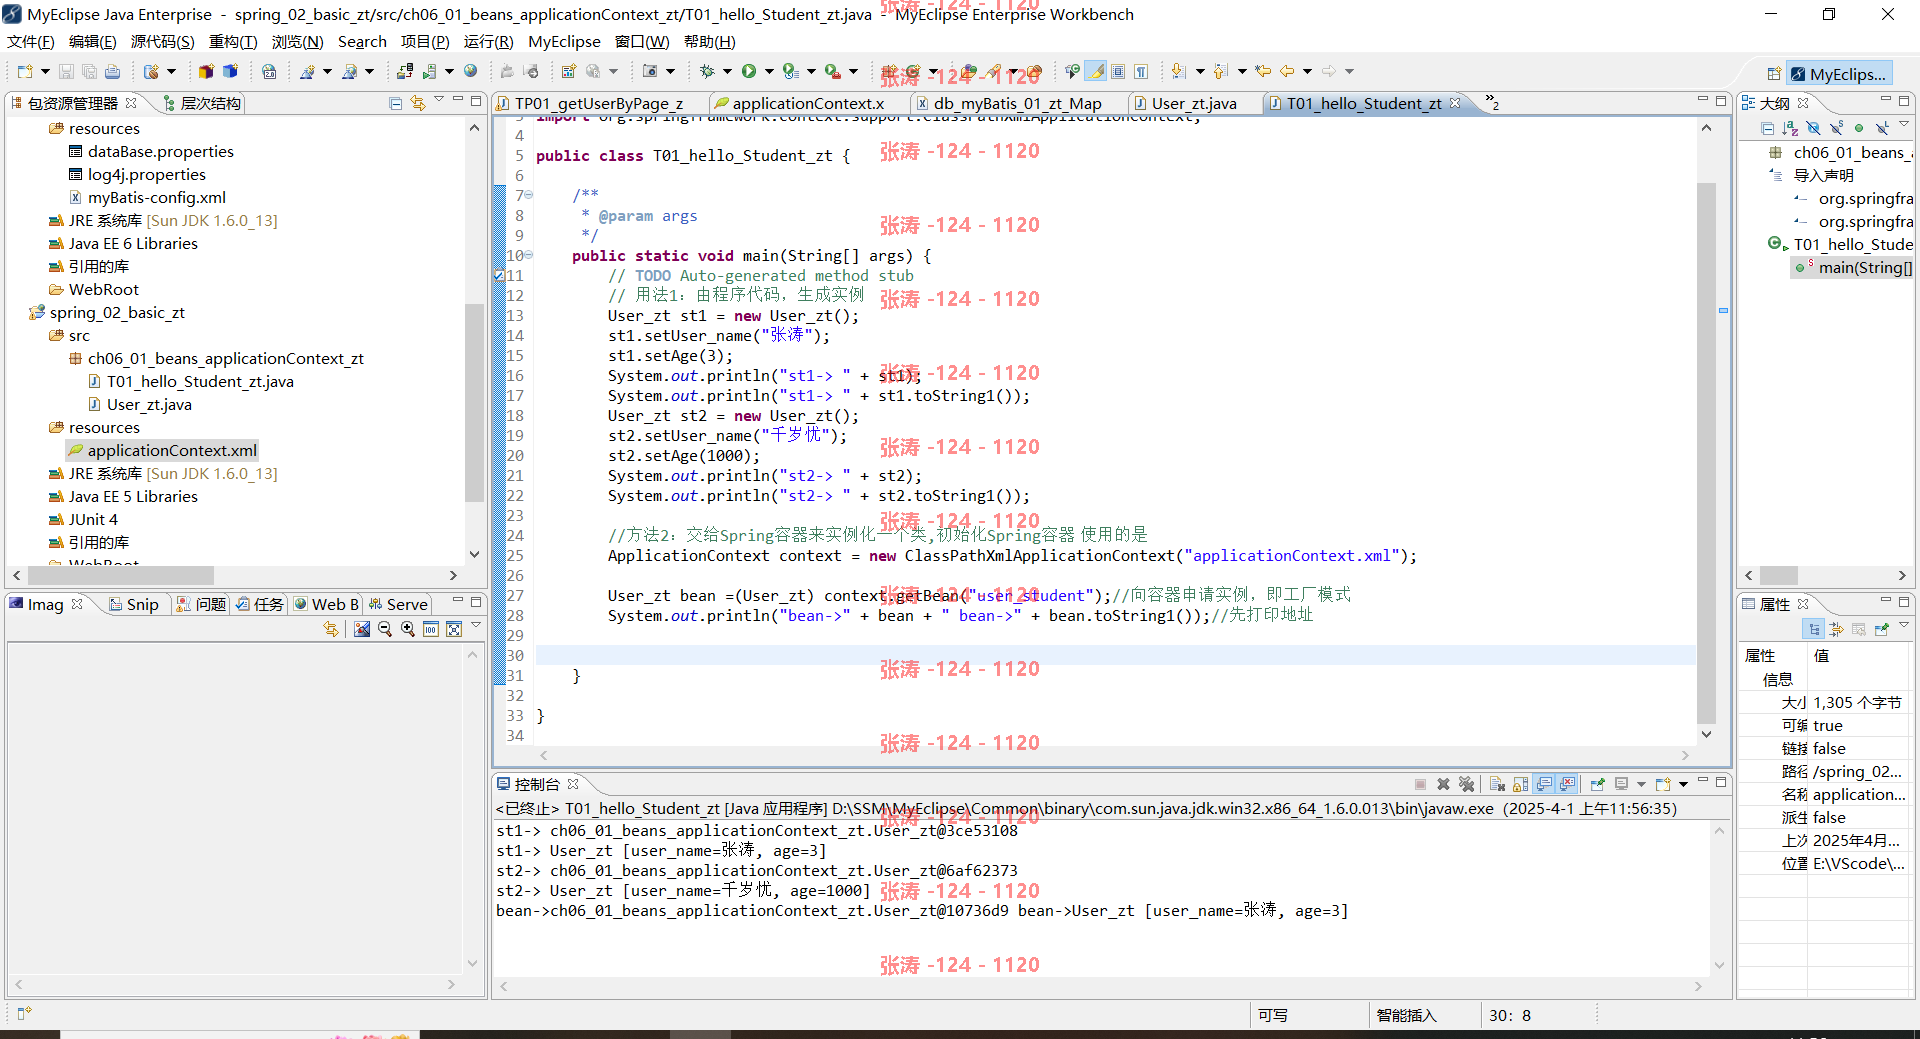
Task: Open Console new console view icon
Action: click(1663, 784)
